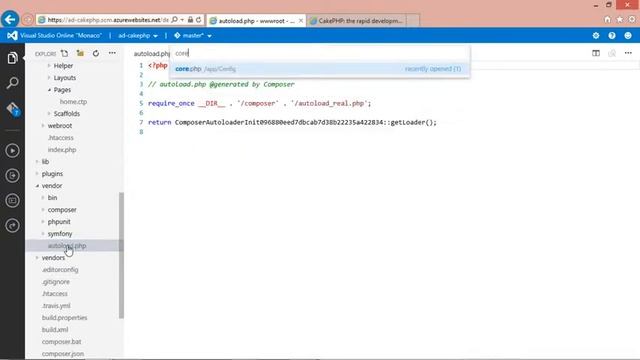Open the master branch dropdown
The width and height of the screenshot is (640, 360).
pos(193,36)
